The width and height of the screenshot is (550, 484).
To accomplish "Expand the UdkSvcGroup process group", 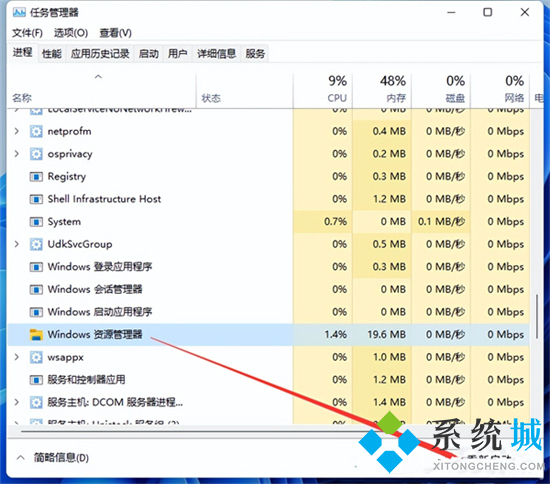I will [x=16, y=244].
